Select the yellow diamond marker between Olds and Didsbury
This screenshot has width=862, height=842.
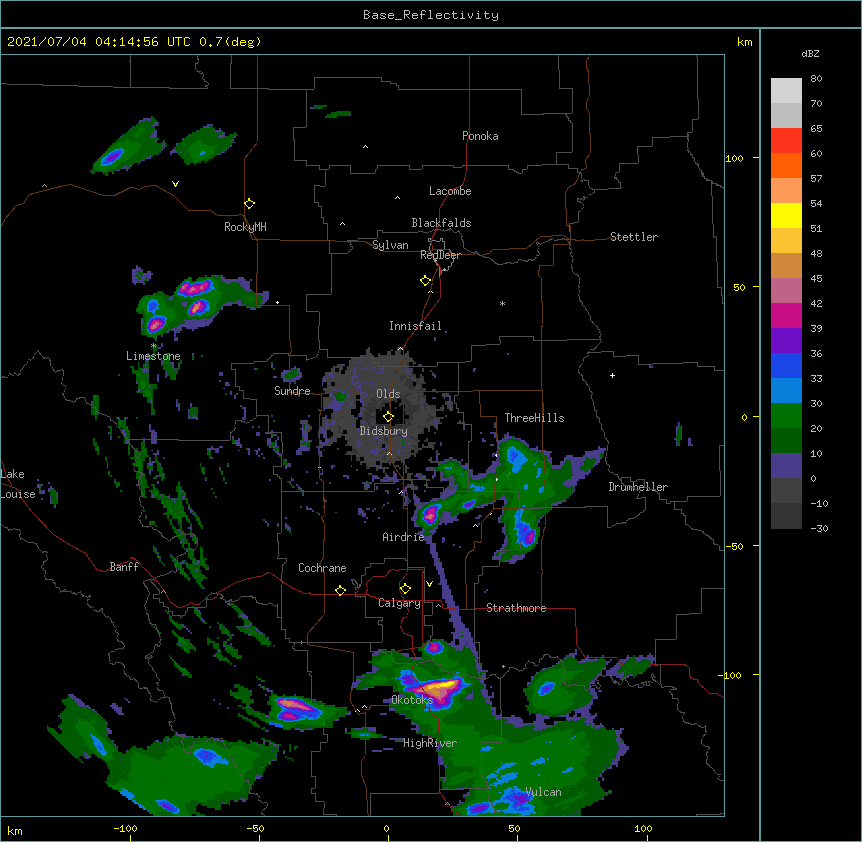point(389,417)
